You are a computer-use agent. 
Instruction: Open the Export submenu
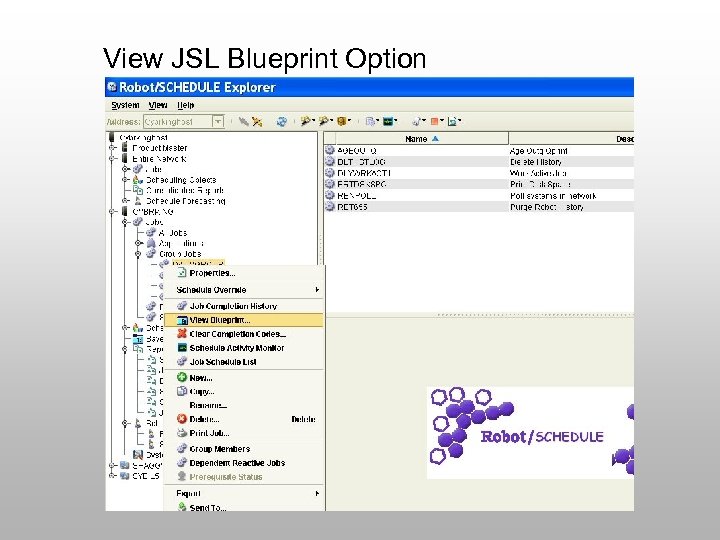244,493
